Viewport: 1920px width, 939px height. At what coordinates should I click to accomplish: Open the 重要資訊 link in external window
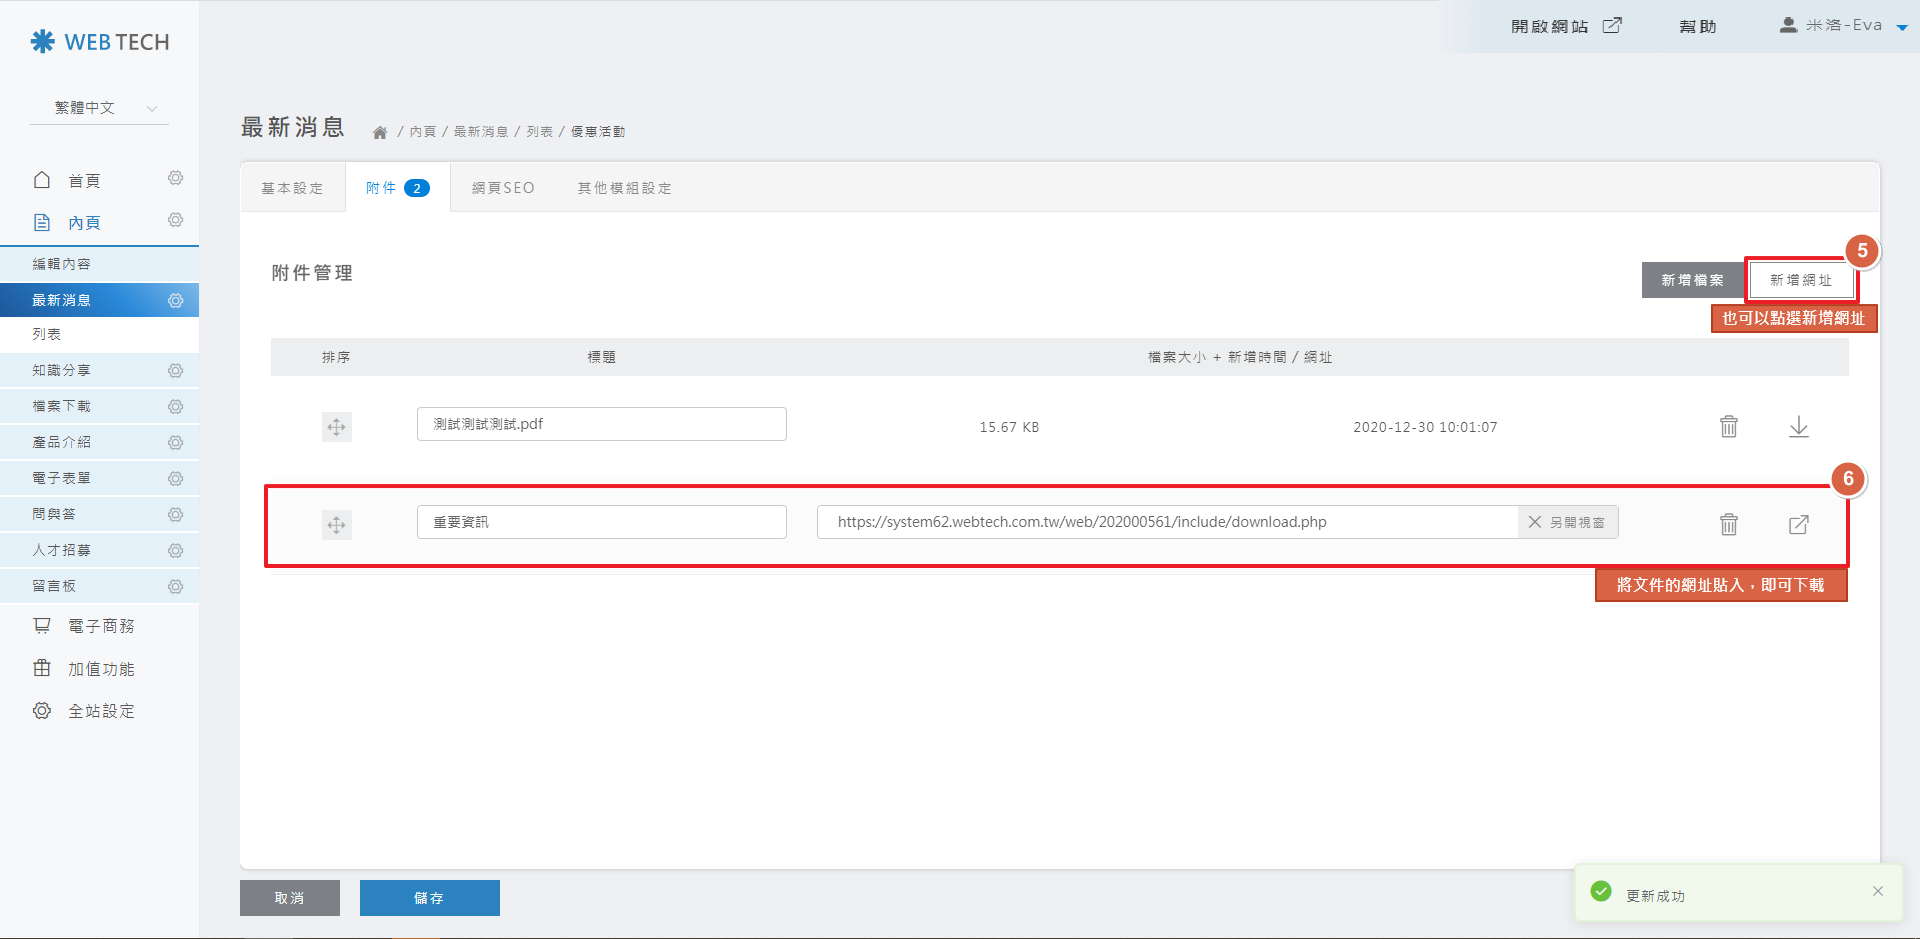[x=1798, y=524]
